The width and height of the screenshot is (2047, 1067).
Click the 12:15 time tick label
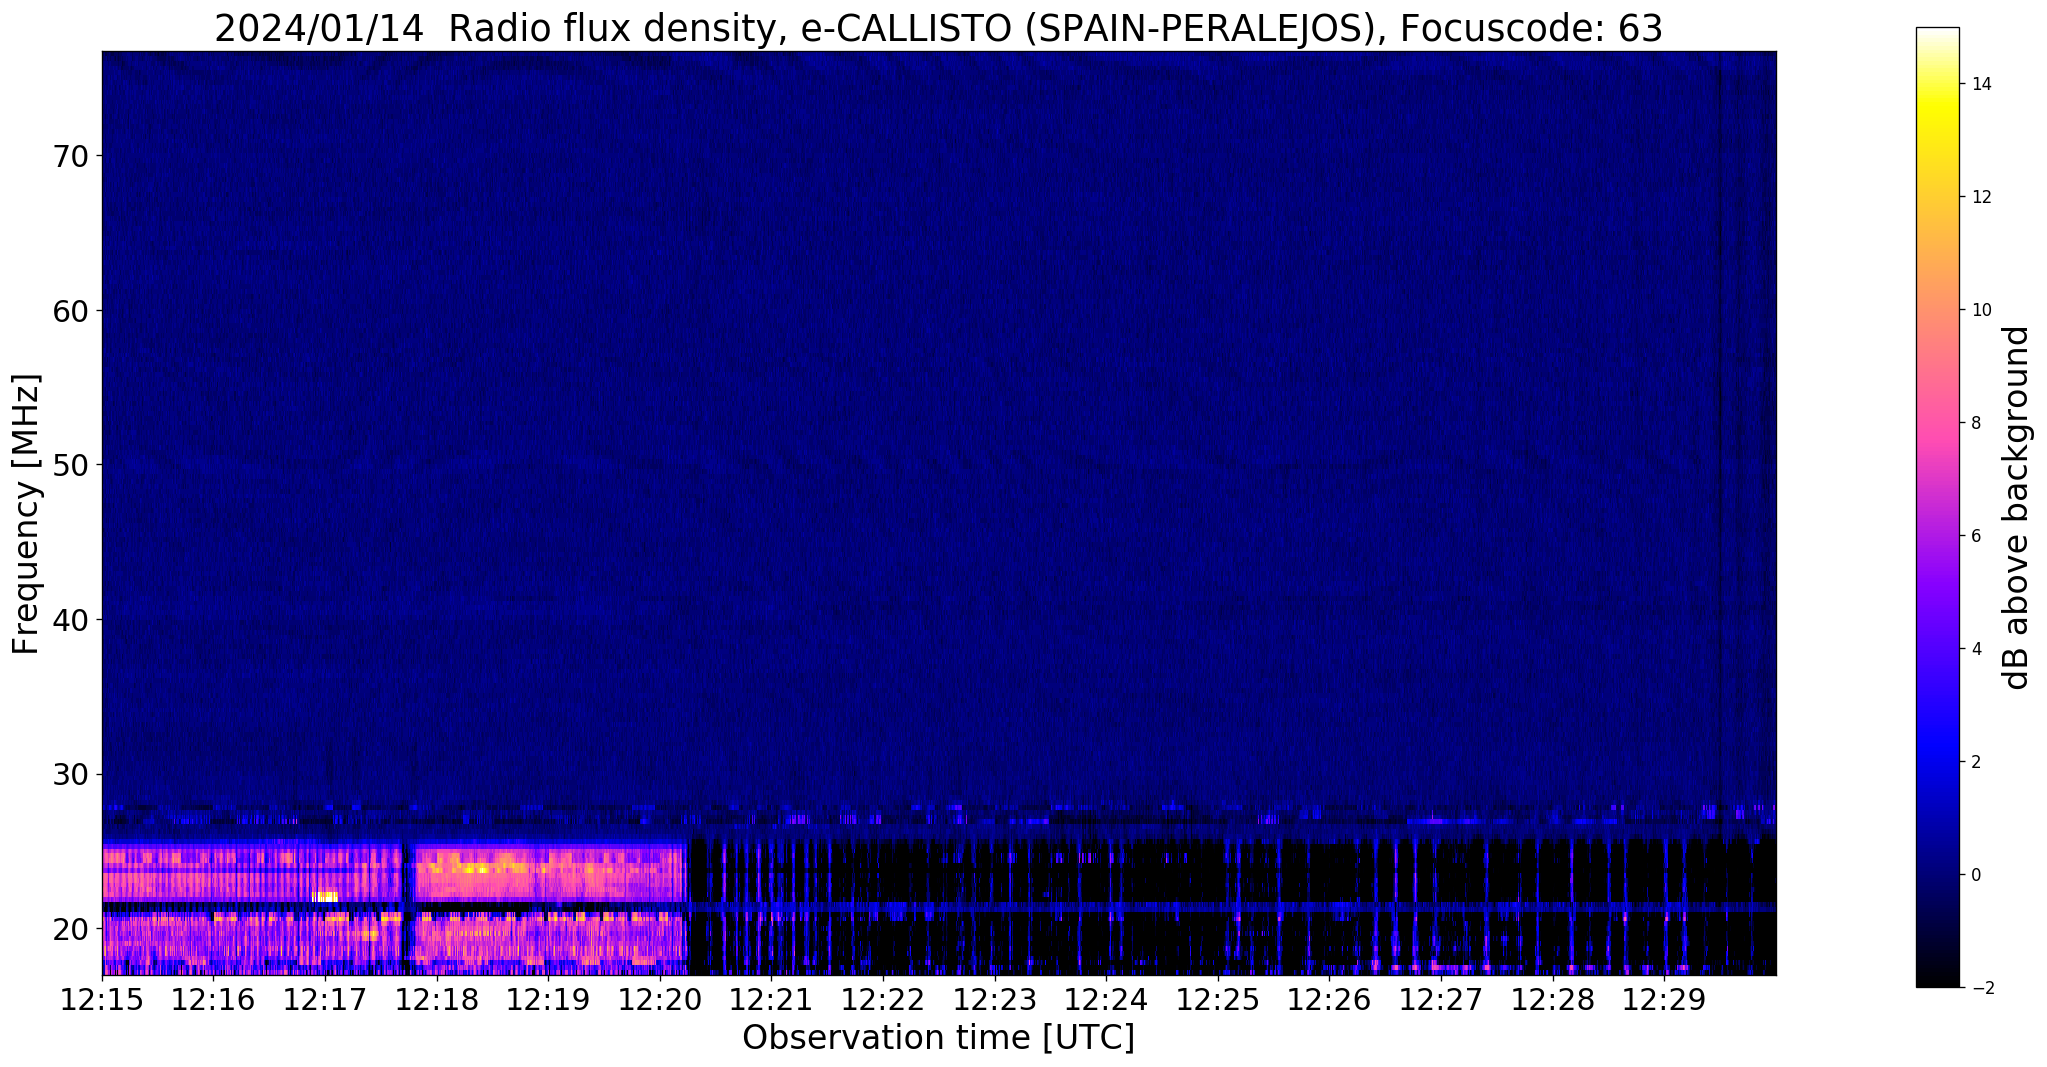[102, 1000]
